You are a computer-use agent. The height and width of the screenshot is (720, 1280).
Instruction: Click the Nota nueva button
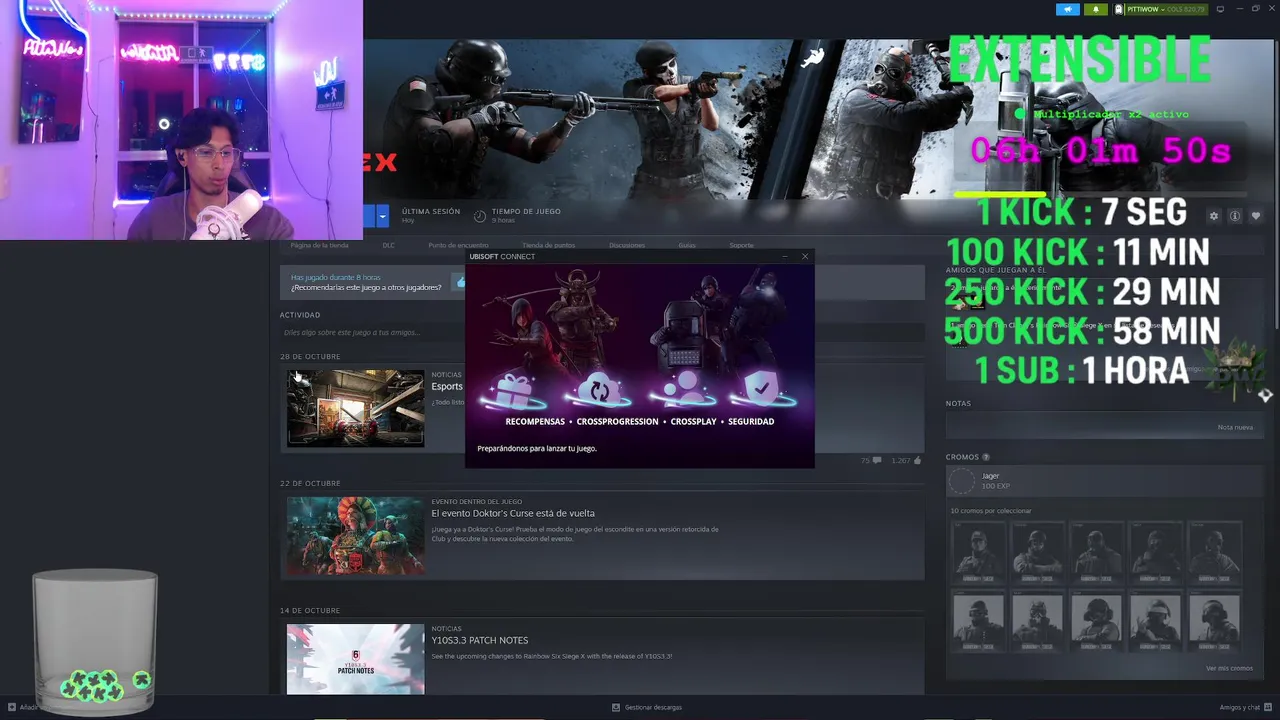(1235, 427)
